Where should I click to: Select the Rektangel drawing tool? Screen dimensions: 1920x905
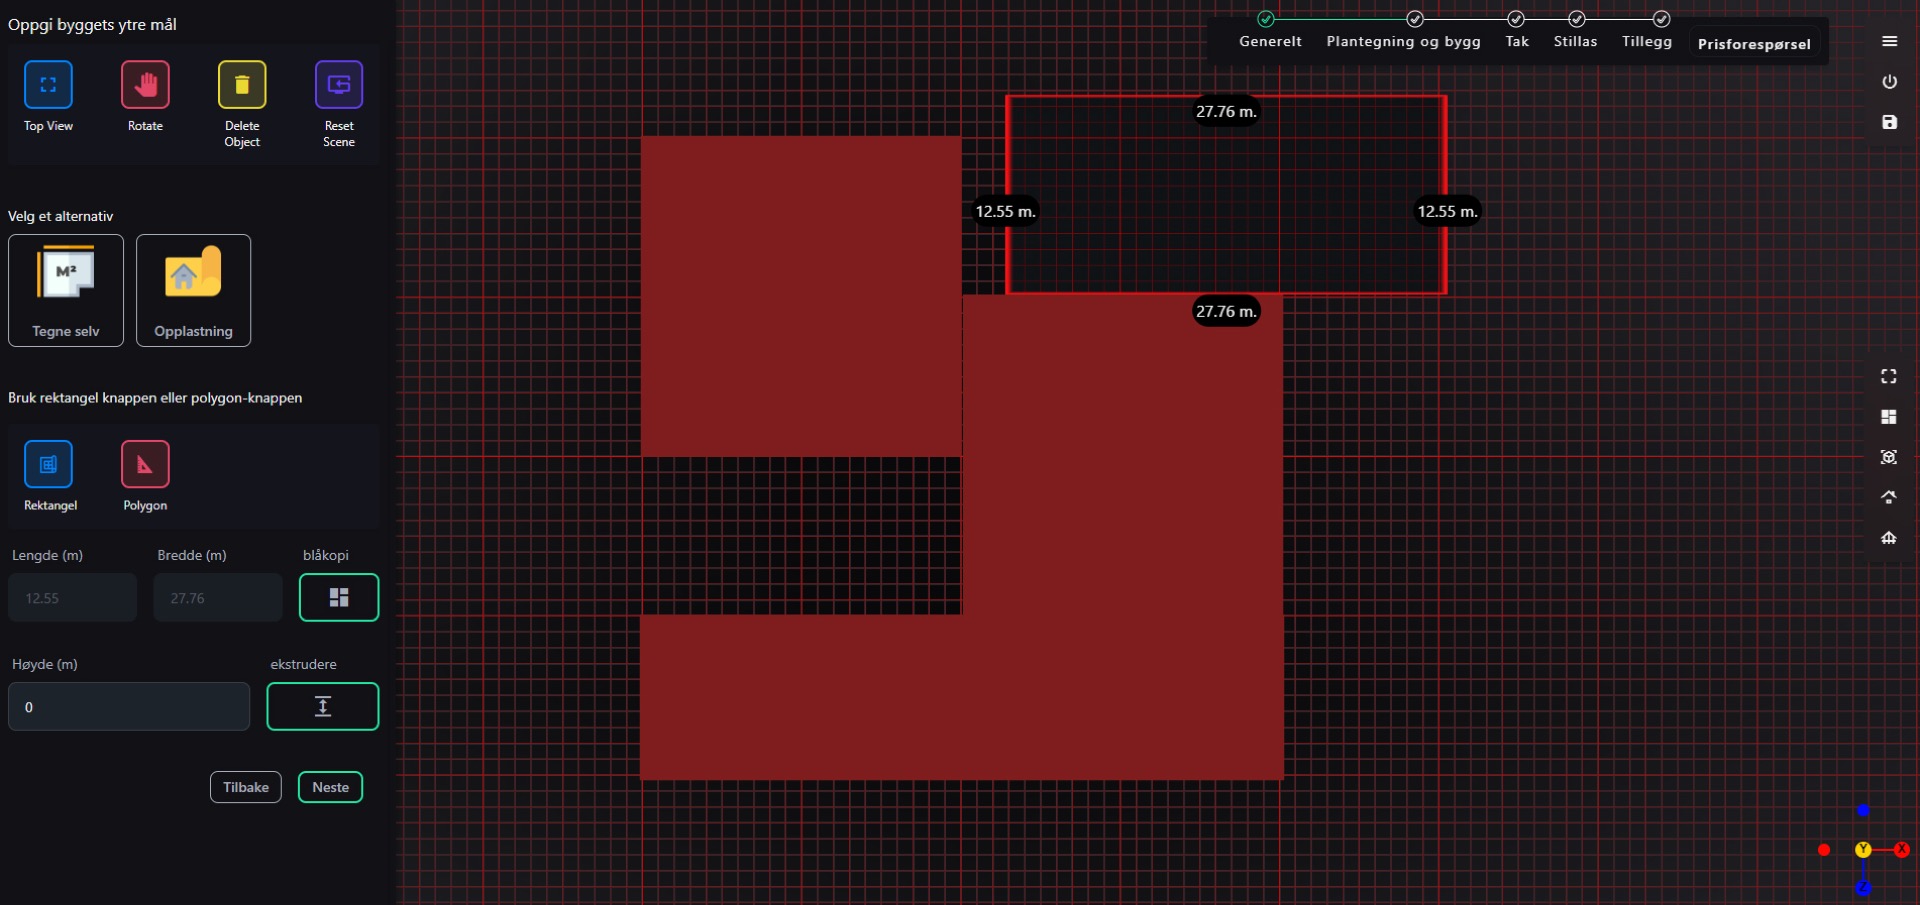(x=48, y=465)
